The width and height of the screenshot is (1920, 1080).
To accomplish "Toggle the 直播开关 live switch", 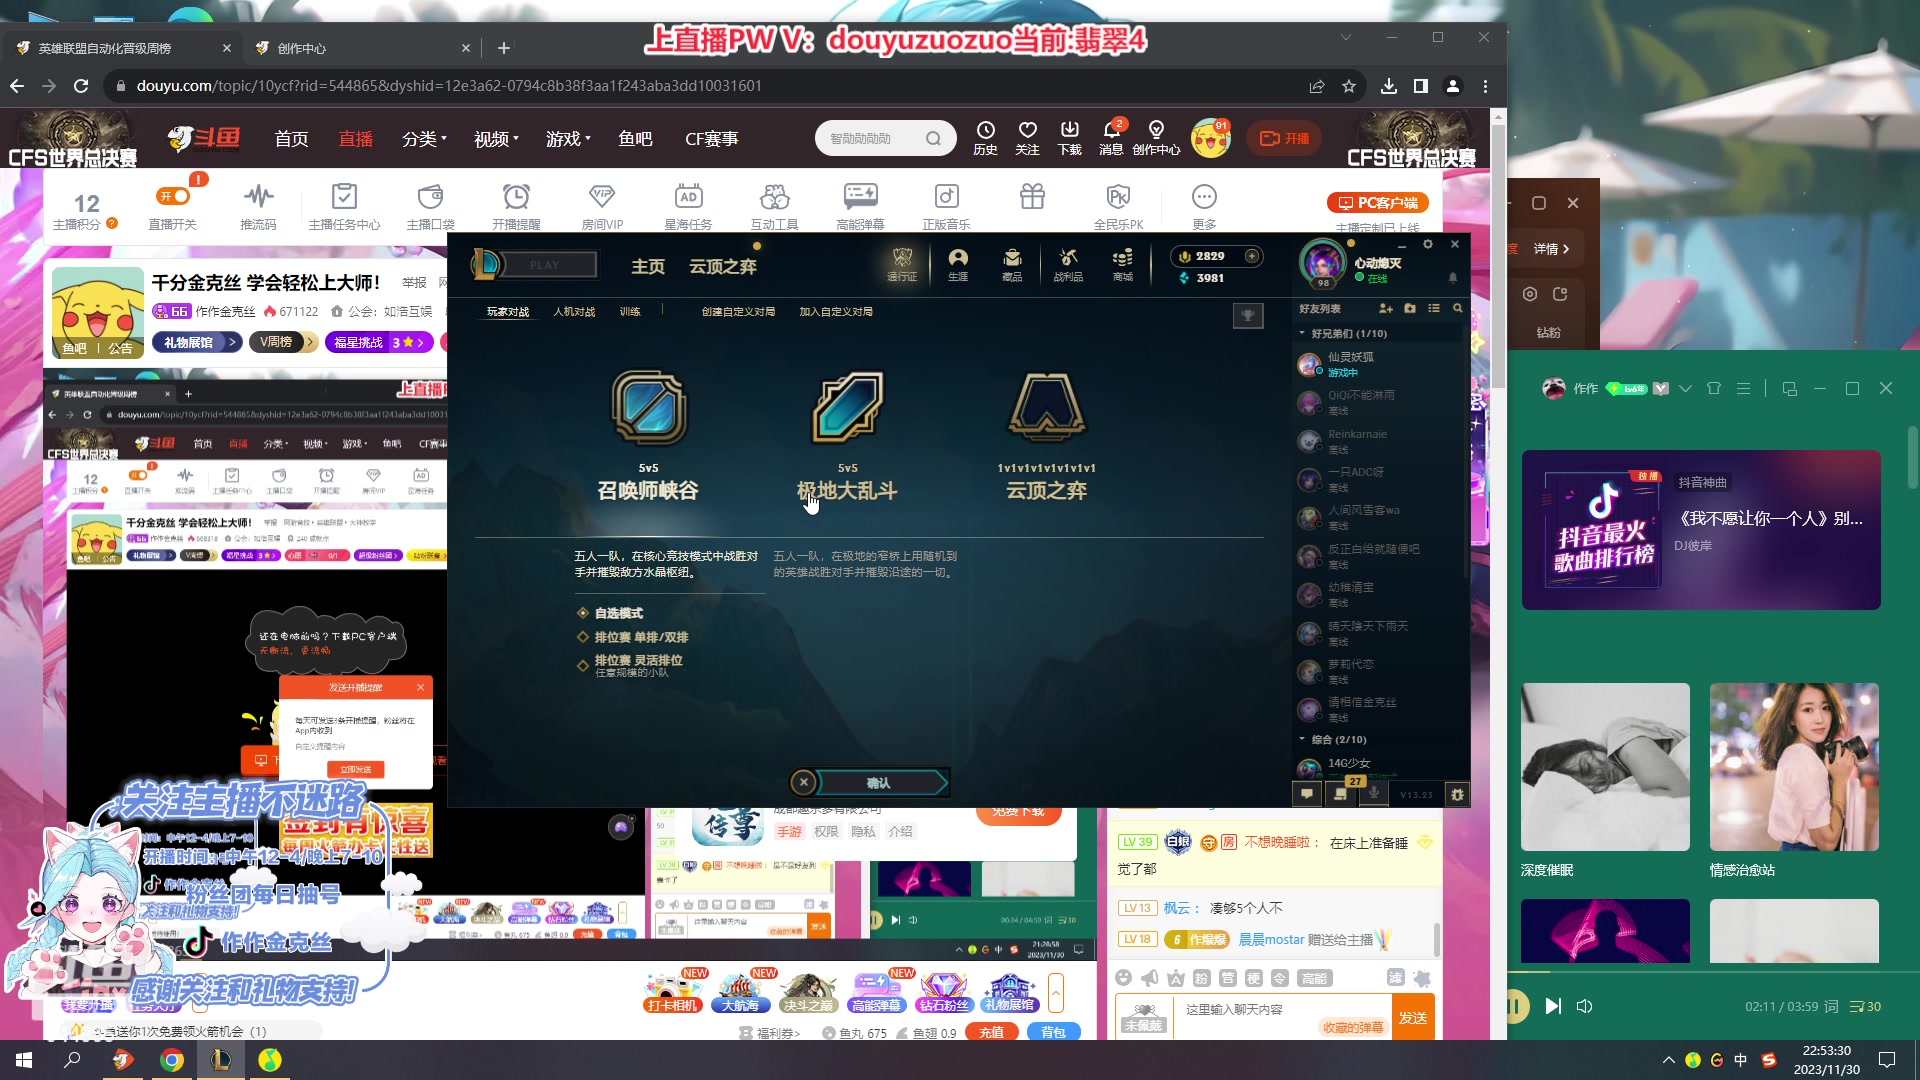I will 173,197.
